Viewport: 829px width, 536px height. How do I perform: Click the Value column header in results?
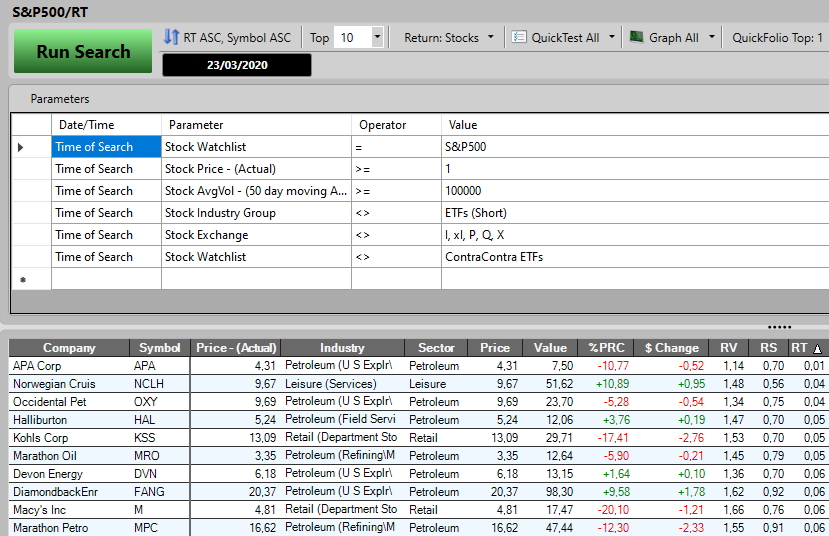coord(550,348)
